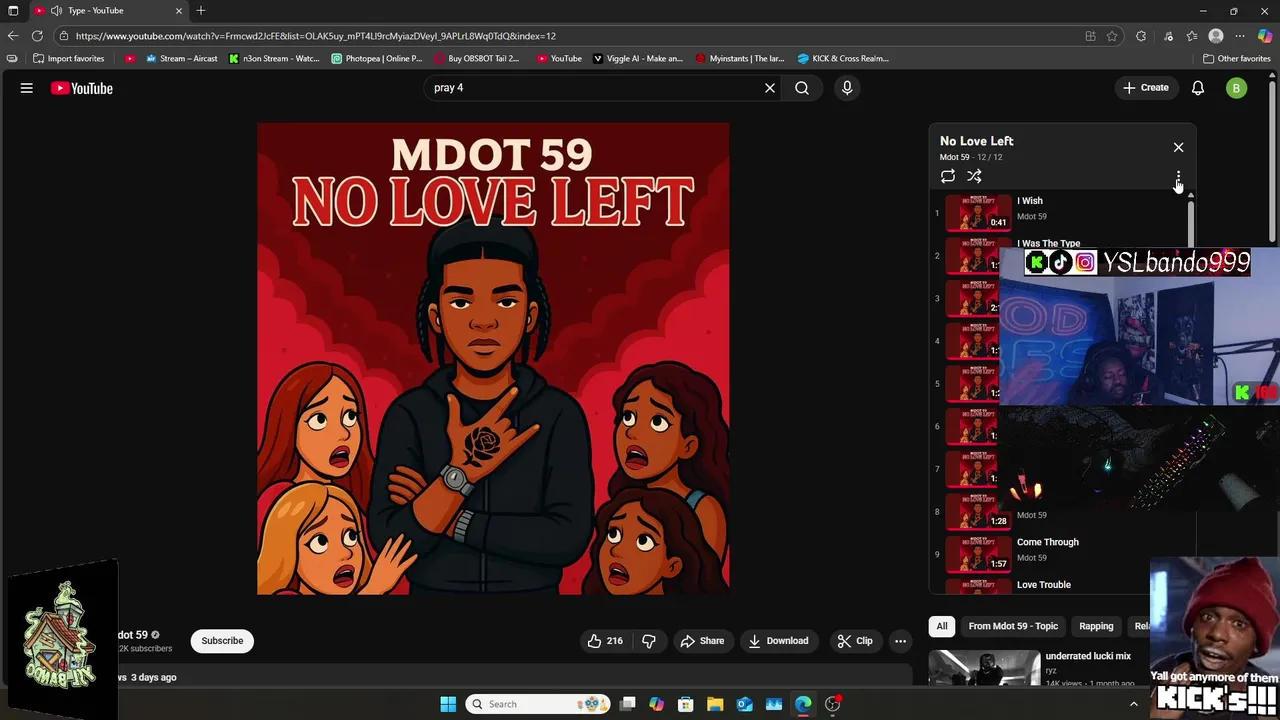Open n3on Stream bookmark
This screenshot has width=1280, height=720.
[x=274, y=58]
